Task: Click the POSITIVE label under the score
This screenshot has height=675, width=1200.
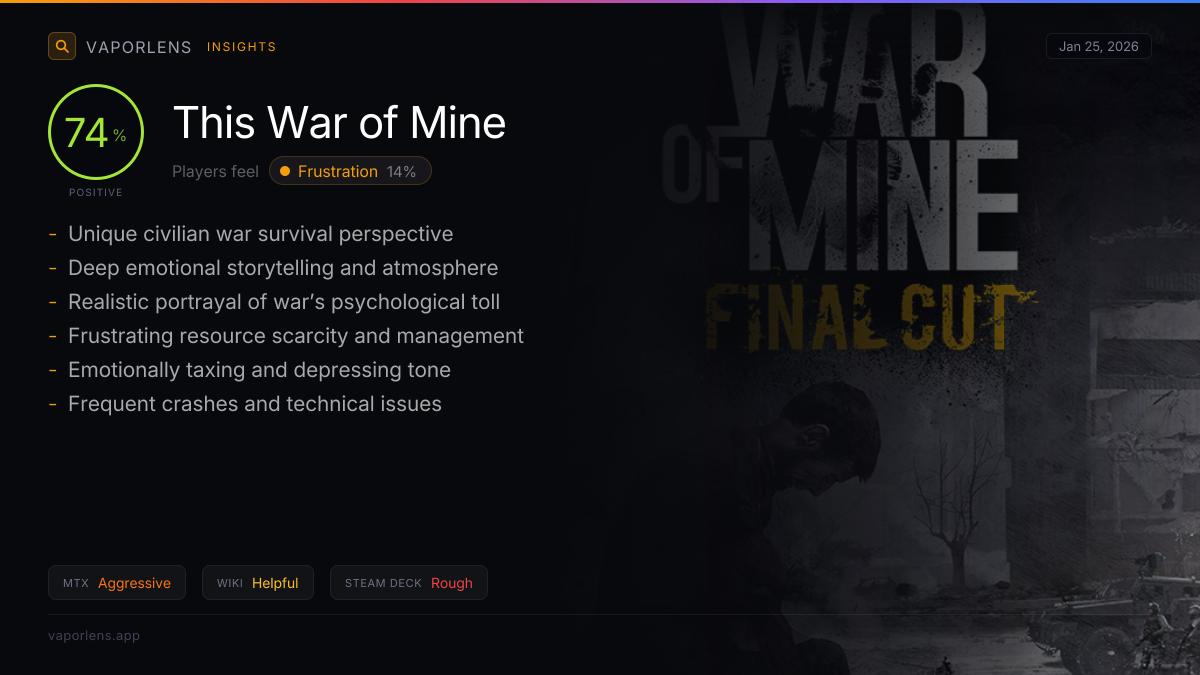Action: click(x=96, y=192)
